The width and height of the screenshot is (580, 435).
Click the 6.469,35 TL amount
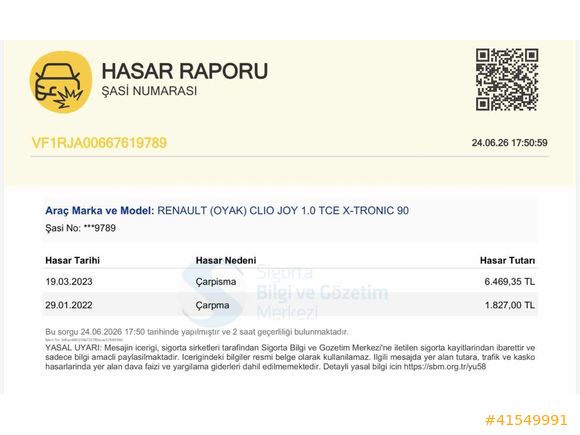[509, 282]
